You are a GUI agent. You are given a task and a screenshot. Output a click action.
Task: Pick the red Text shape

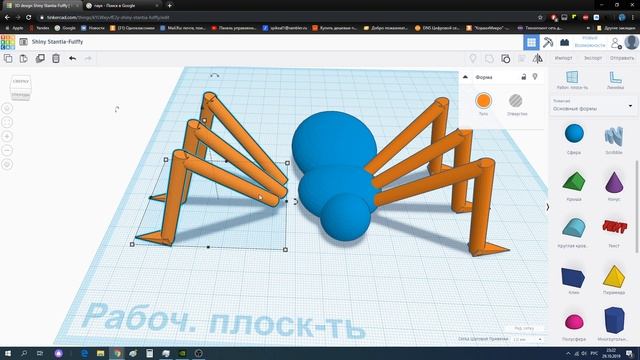tap(614, 226)
